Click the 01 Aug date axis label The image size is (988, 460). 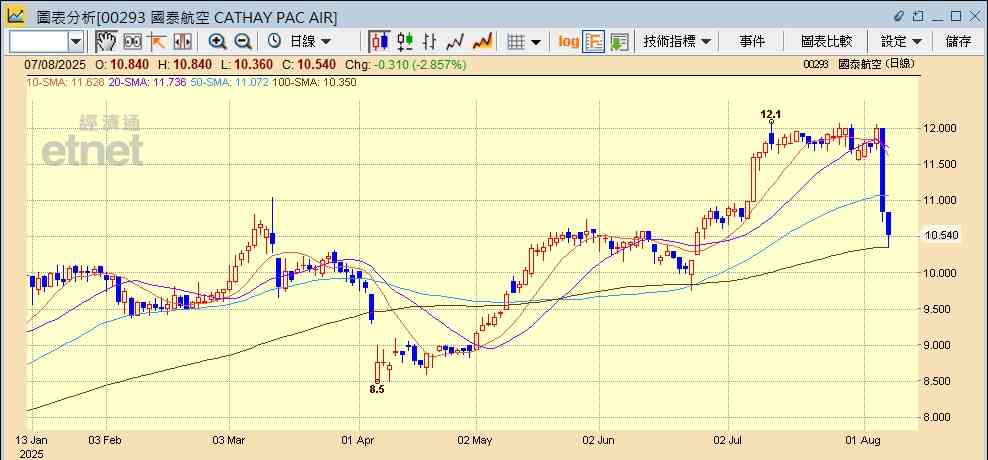tap(864, 440)
